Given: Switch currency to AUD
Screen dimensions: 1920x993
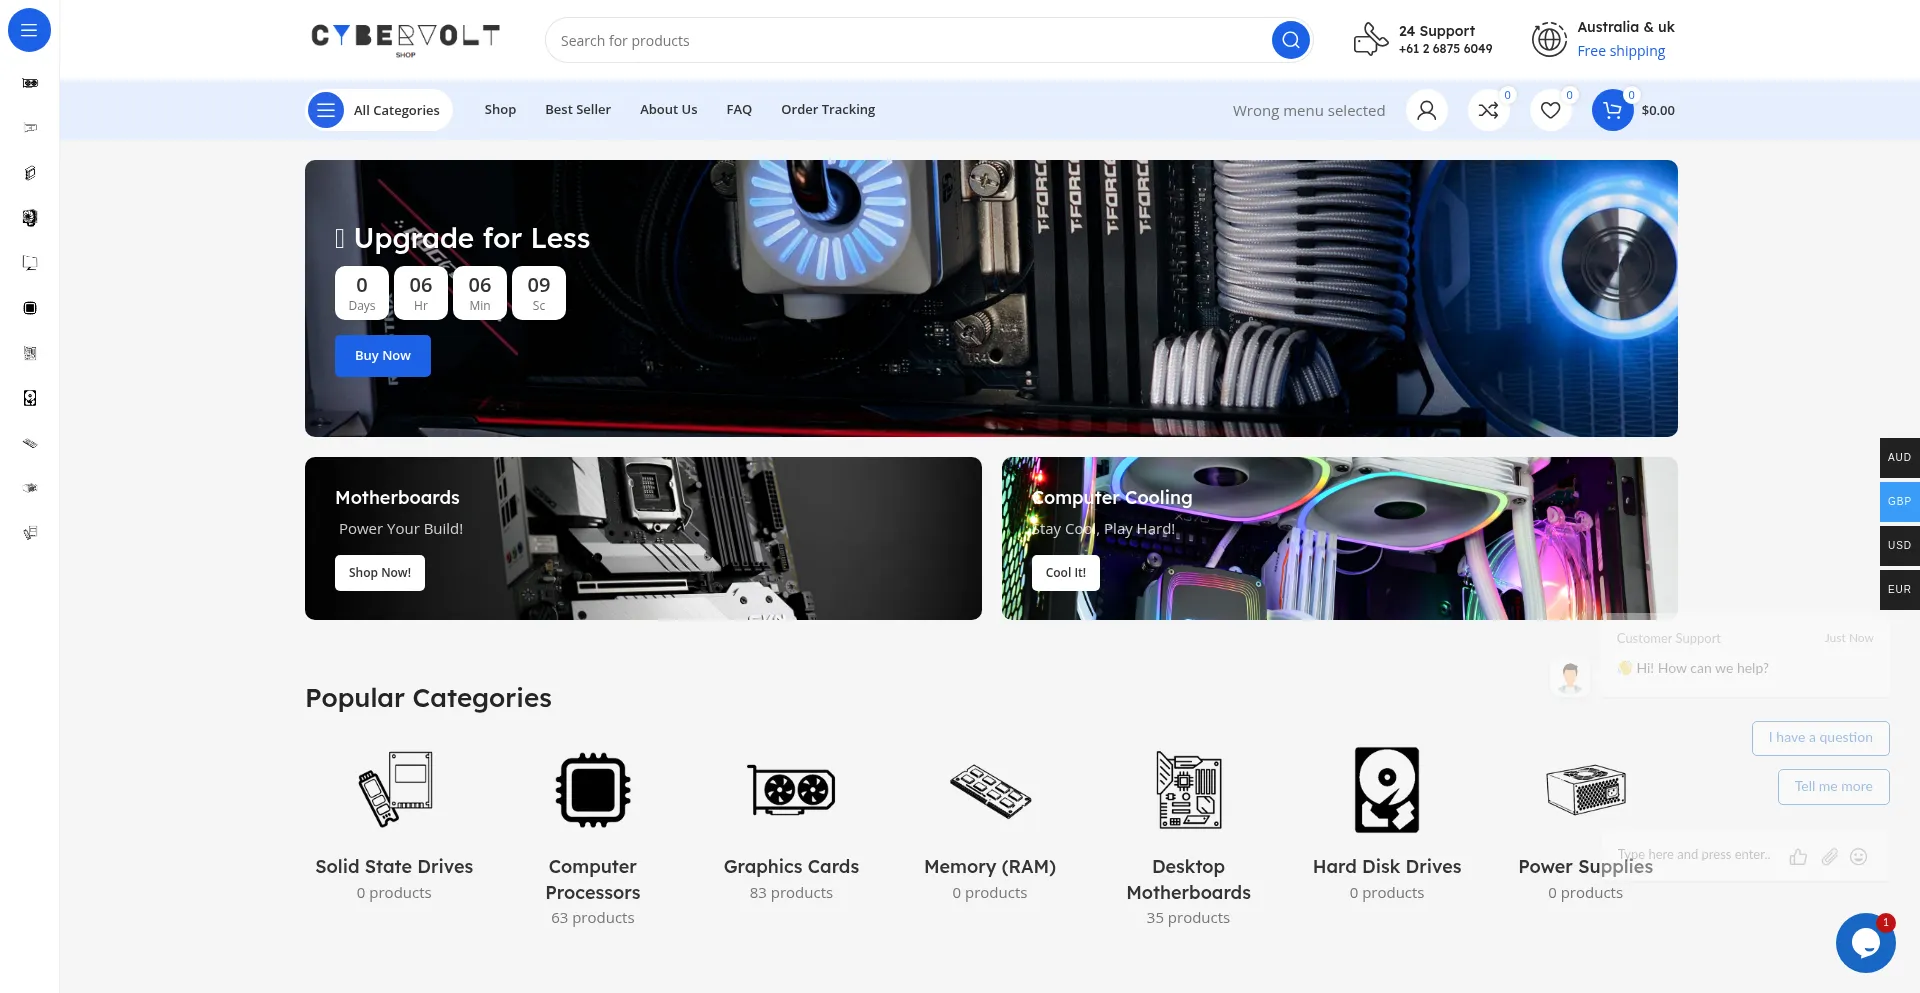Looking at the screenshot, I should pyautogui.click(x=1899, y=457).
